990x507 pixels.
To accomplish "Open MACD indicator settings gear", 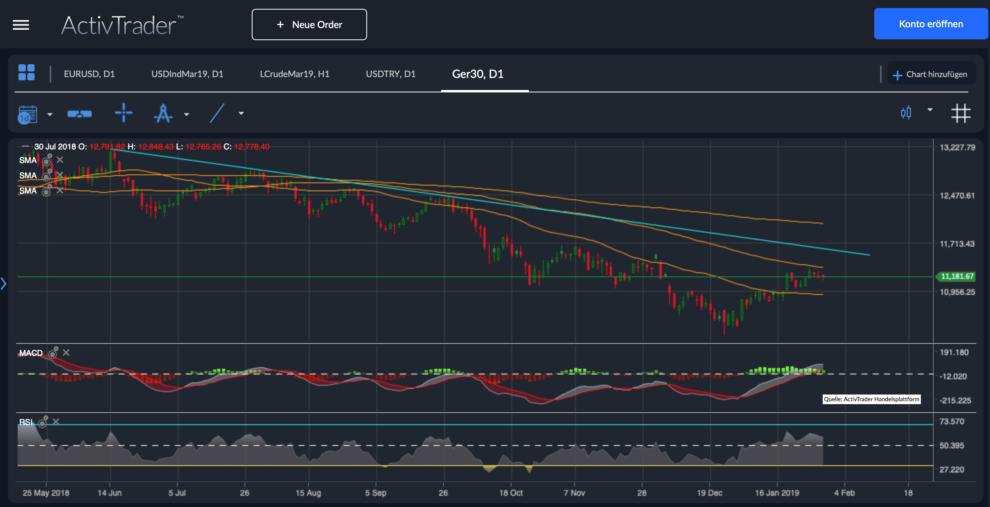I will point(54,352).
